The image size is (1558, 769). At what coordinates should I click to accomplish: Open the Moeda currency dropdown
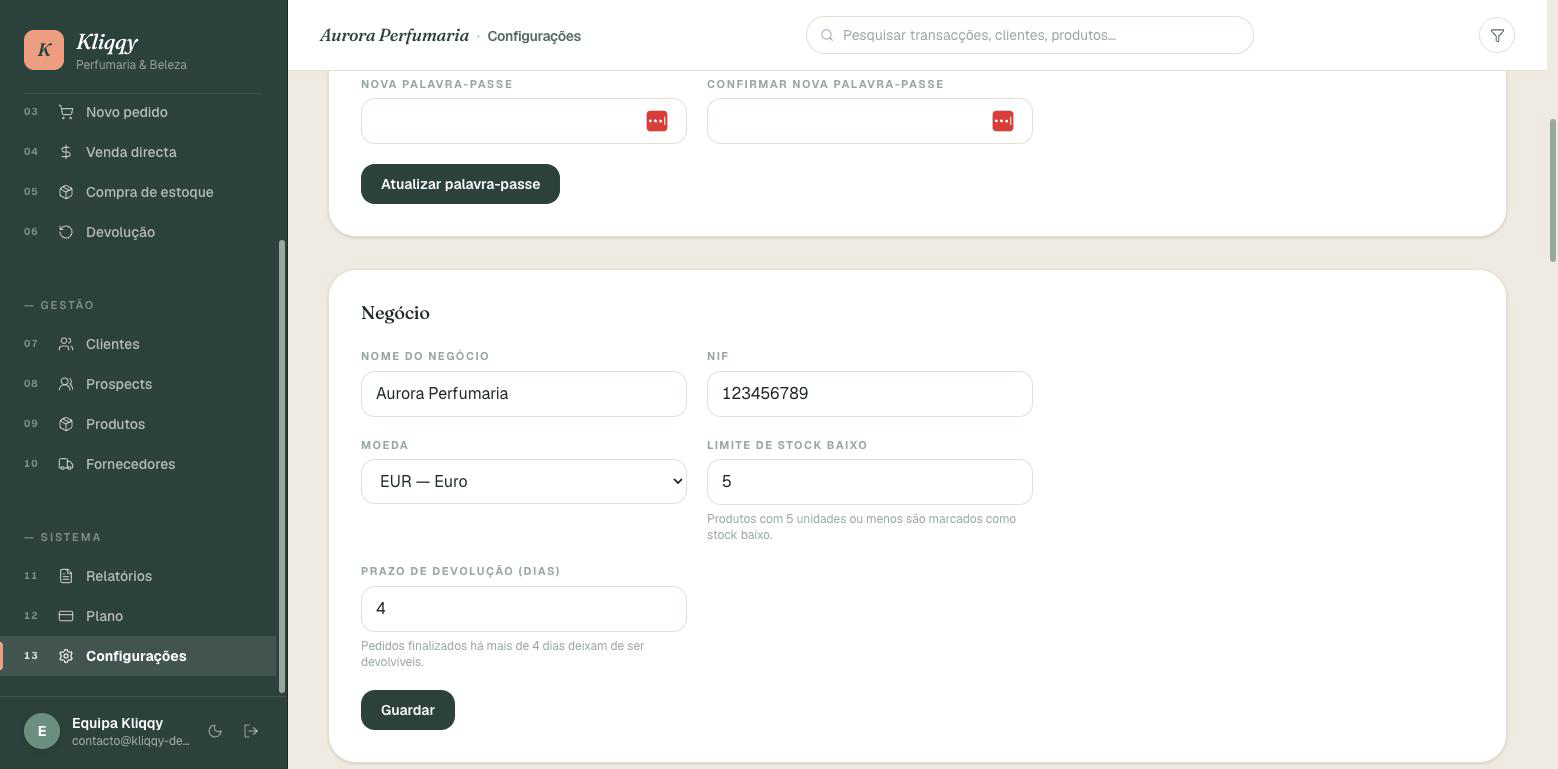tap(524, 481)
